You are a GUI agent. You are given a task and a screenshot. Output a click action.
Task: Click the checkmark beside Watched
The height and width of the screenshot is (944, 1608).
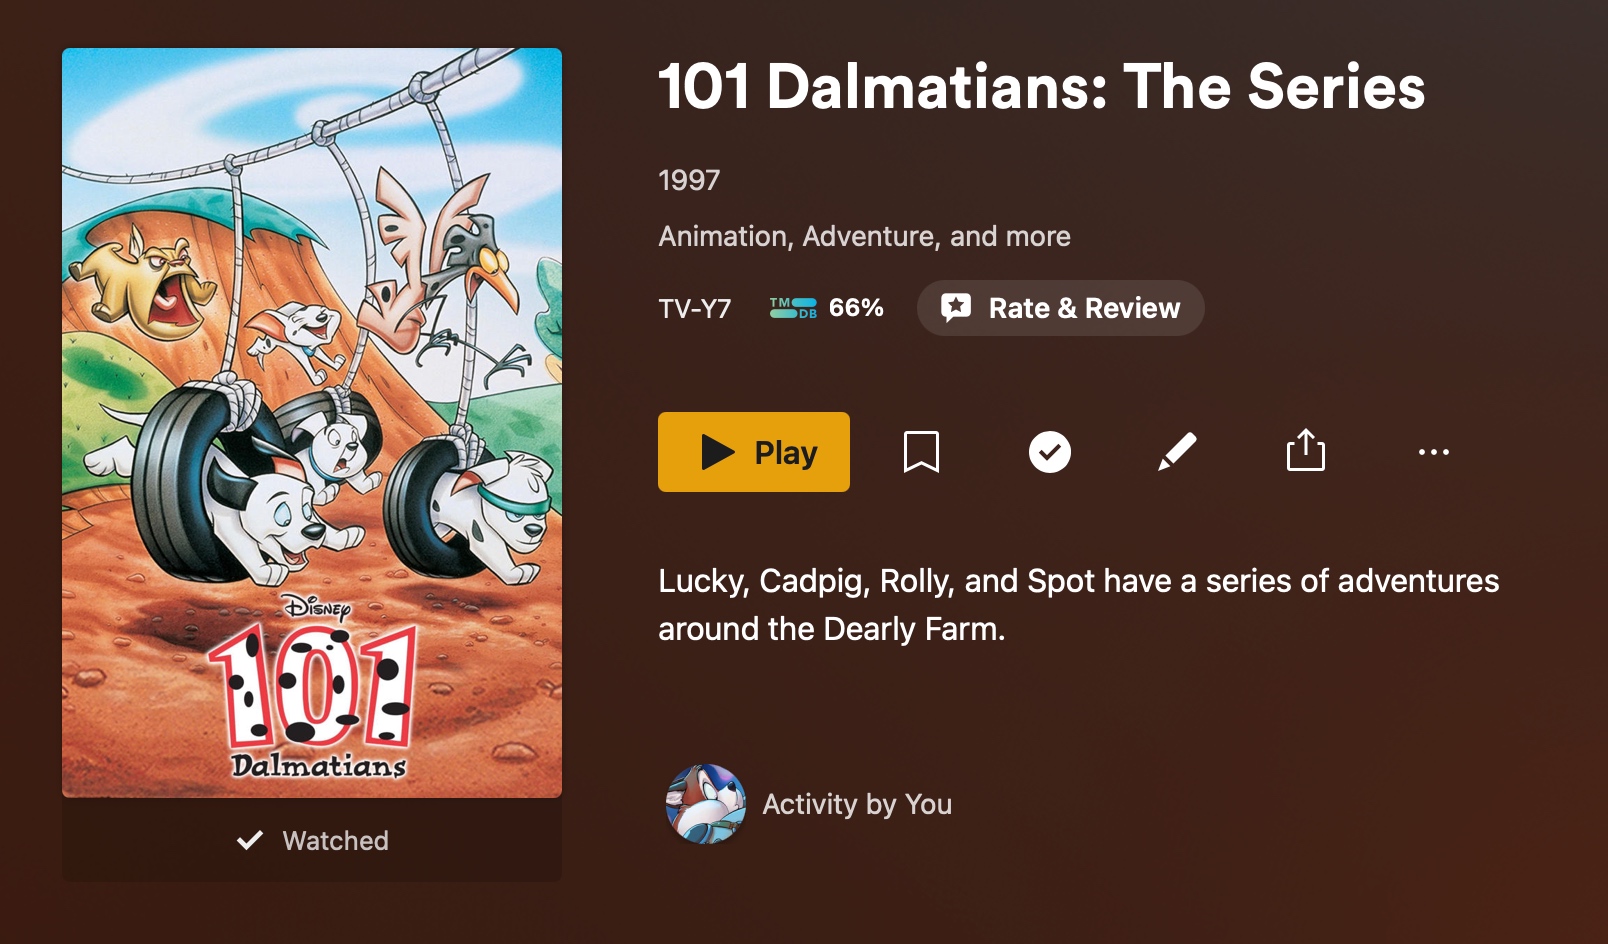[250, 840]
